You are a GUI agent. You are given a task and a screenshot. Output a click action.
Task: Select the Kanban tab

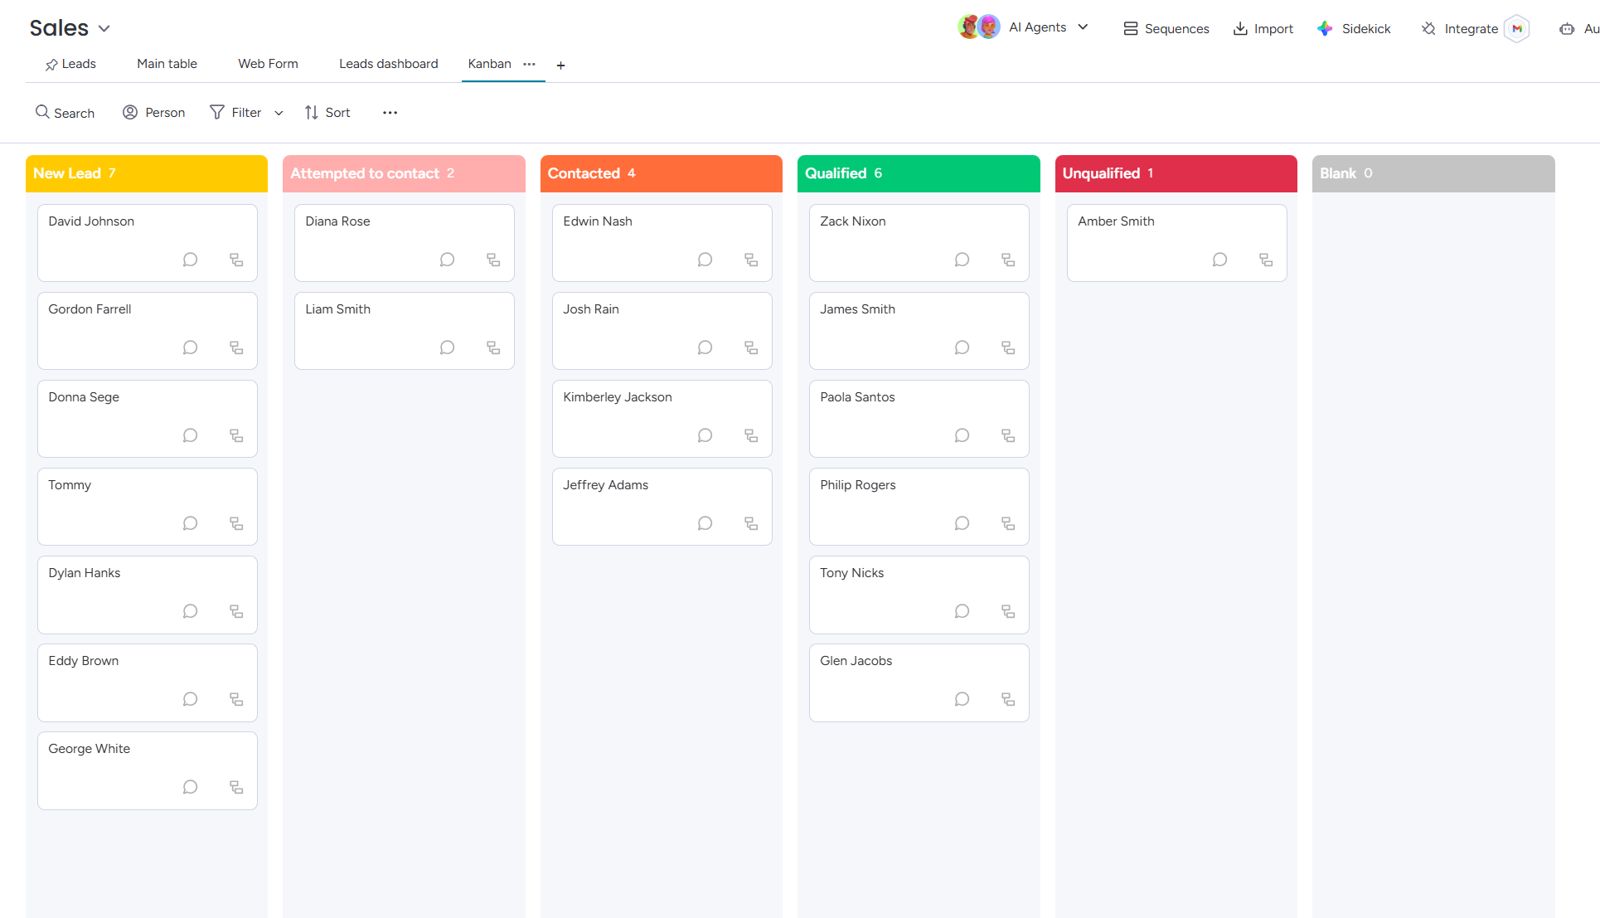click(x=489, y=64)
